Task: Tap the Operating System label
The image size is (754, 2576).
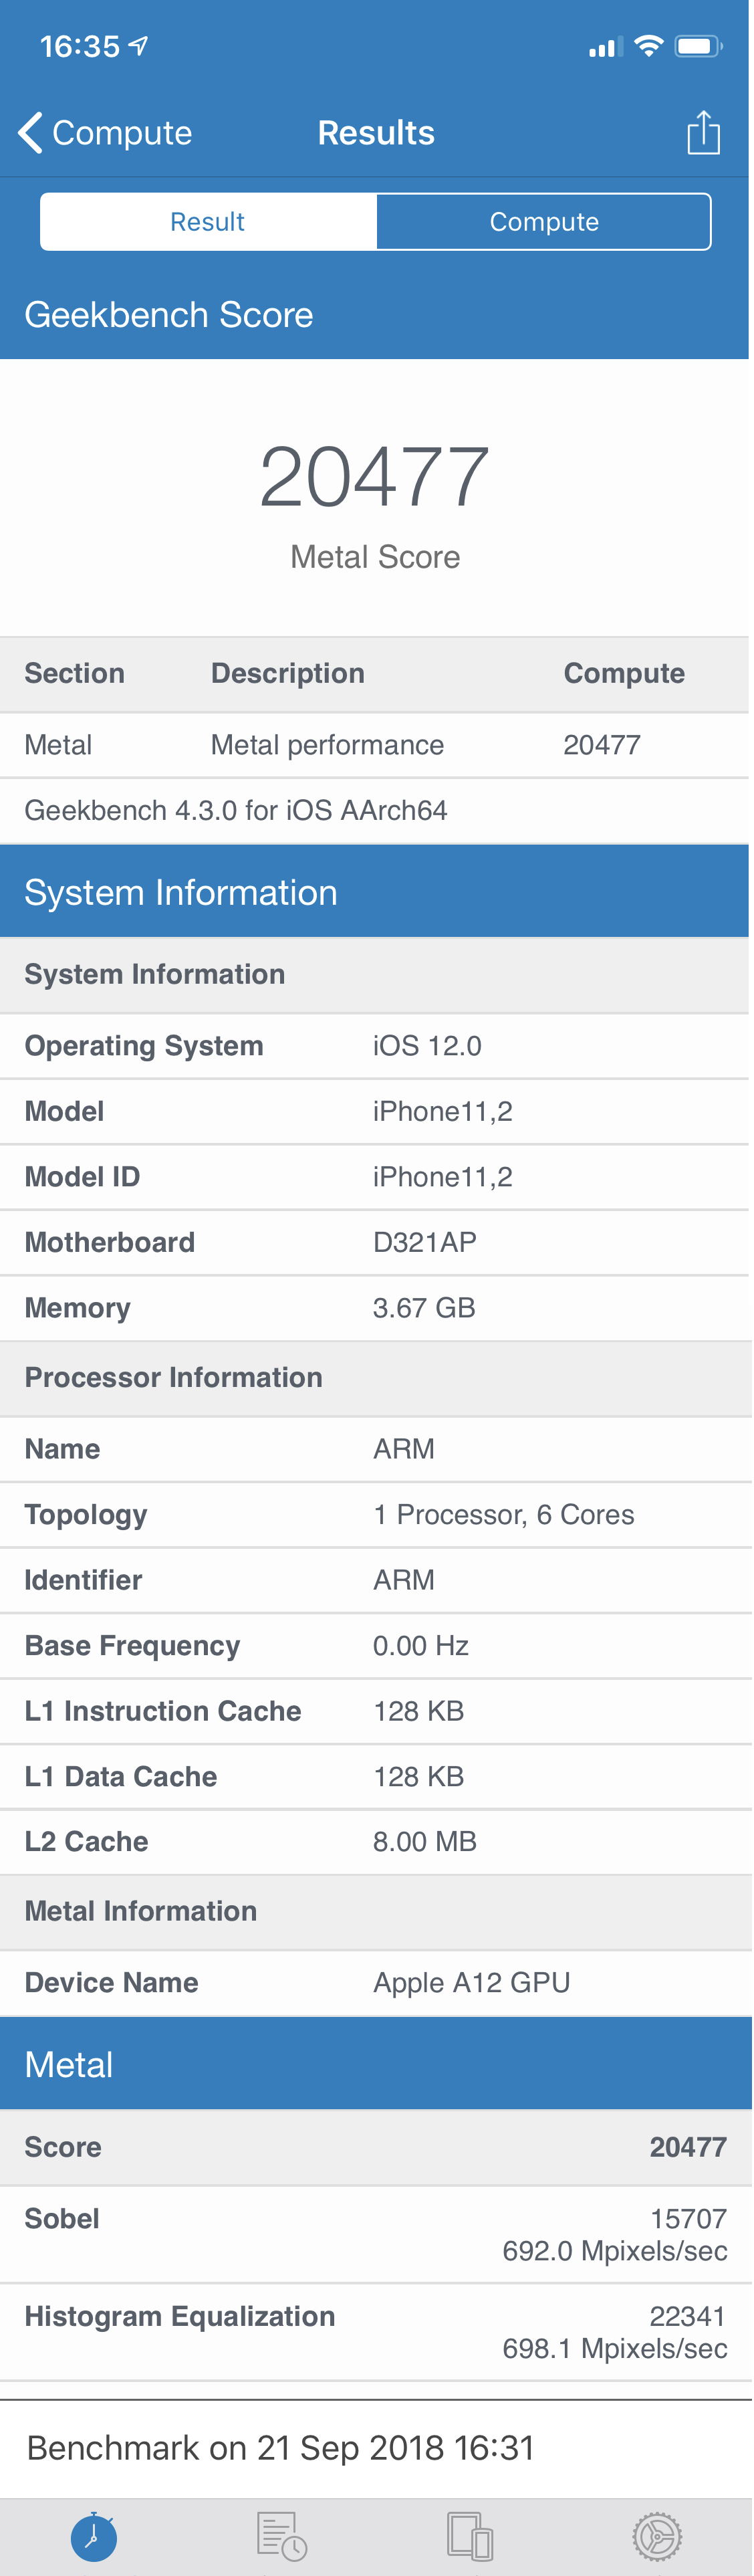Action: point(144,1046)
